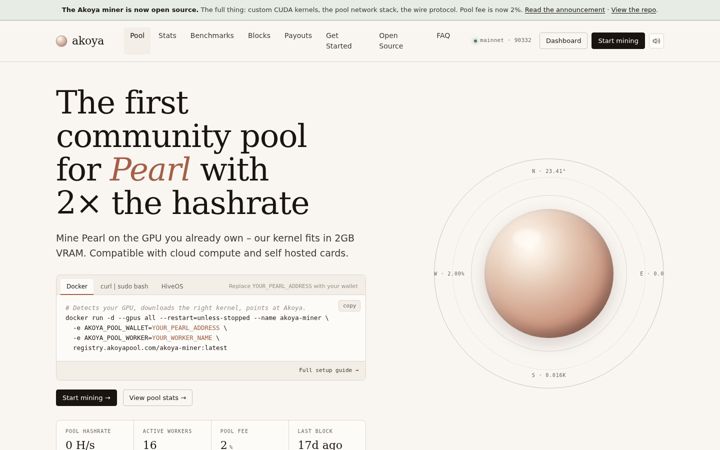The image size is (720, 450).
Task: Click the akoya pearl logo
Action: 80,41
